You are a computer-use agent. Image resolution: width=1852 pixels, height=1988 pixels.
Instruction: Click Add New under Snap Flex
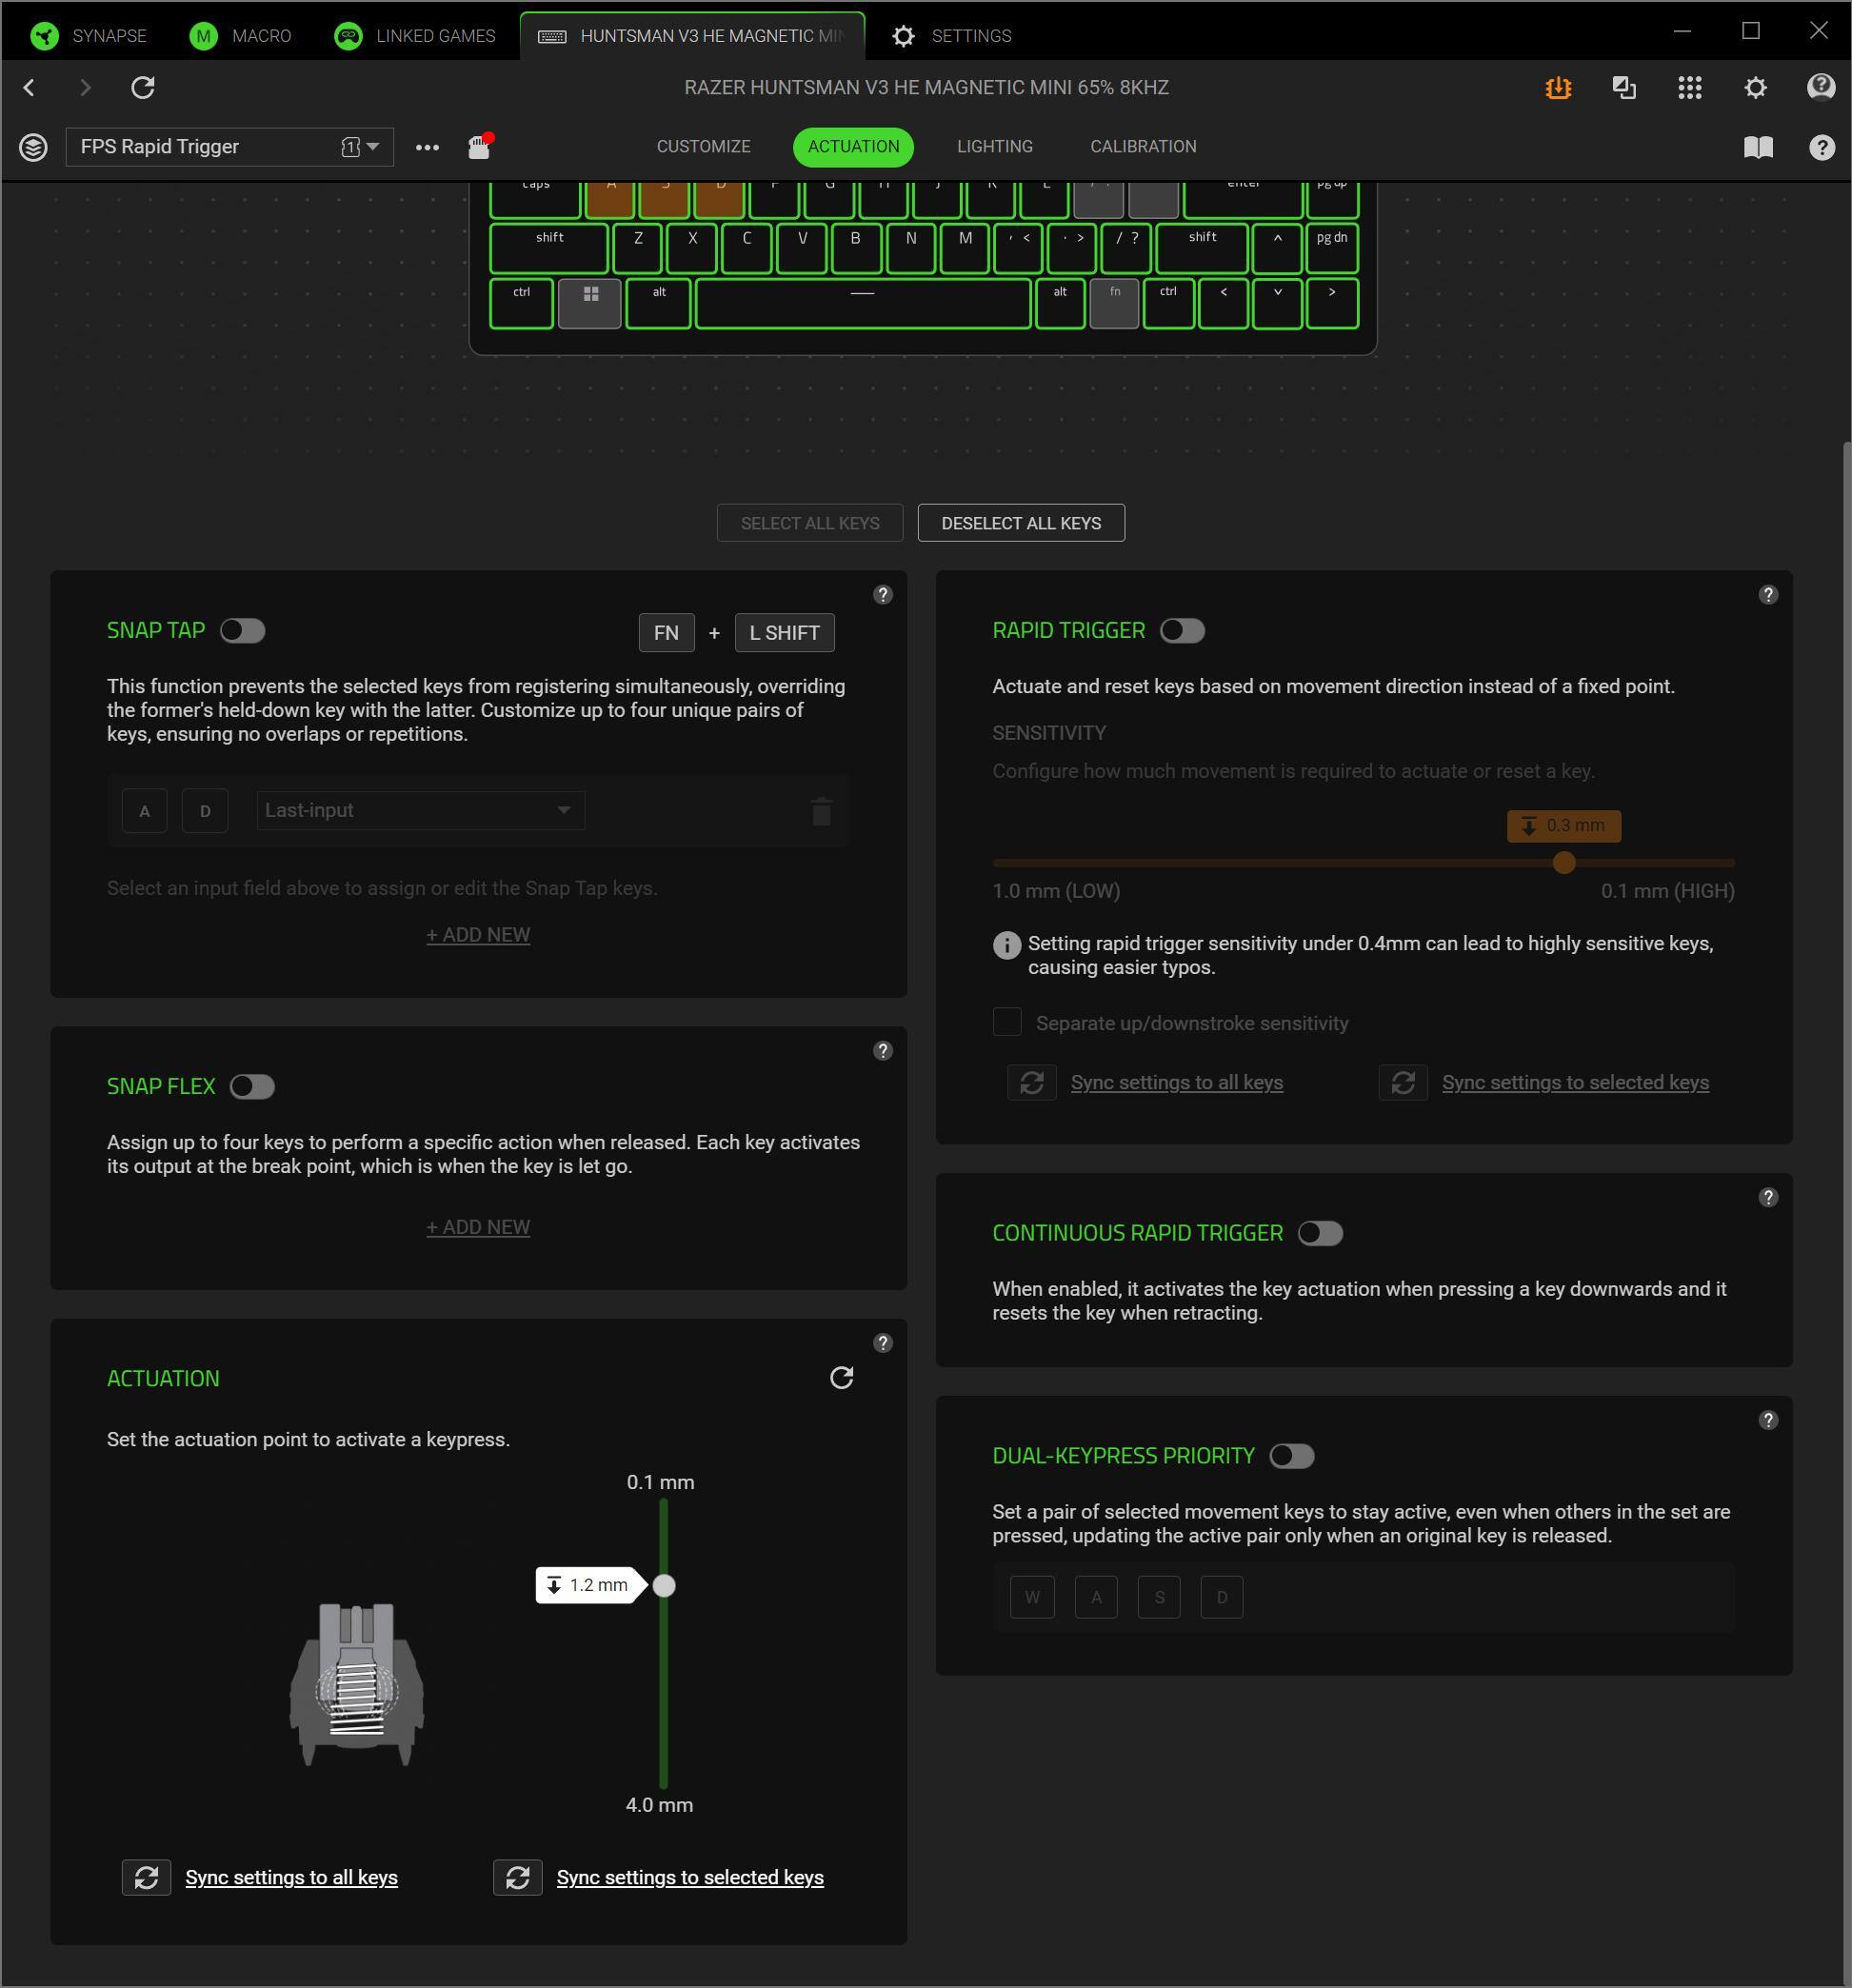(478, 1227)
